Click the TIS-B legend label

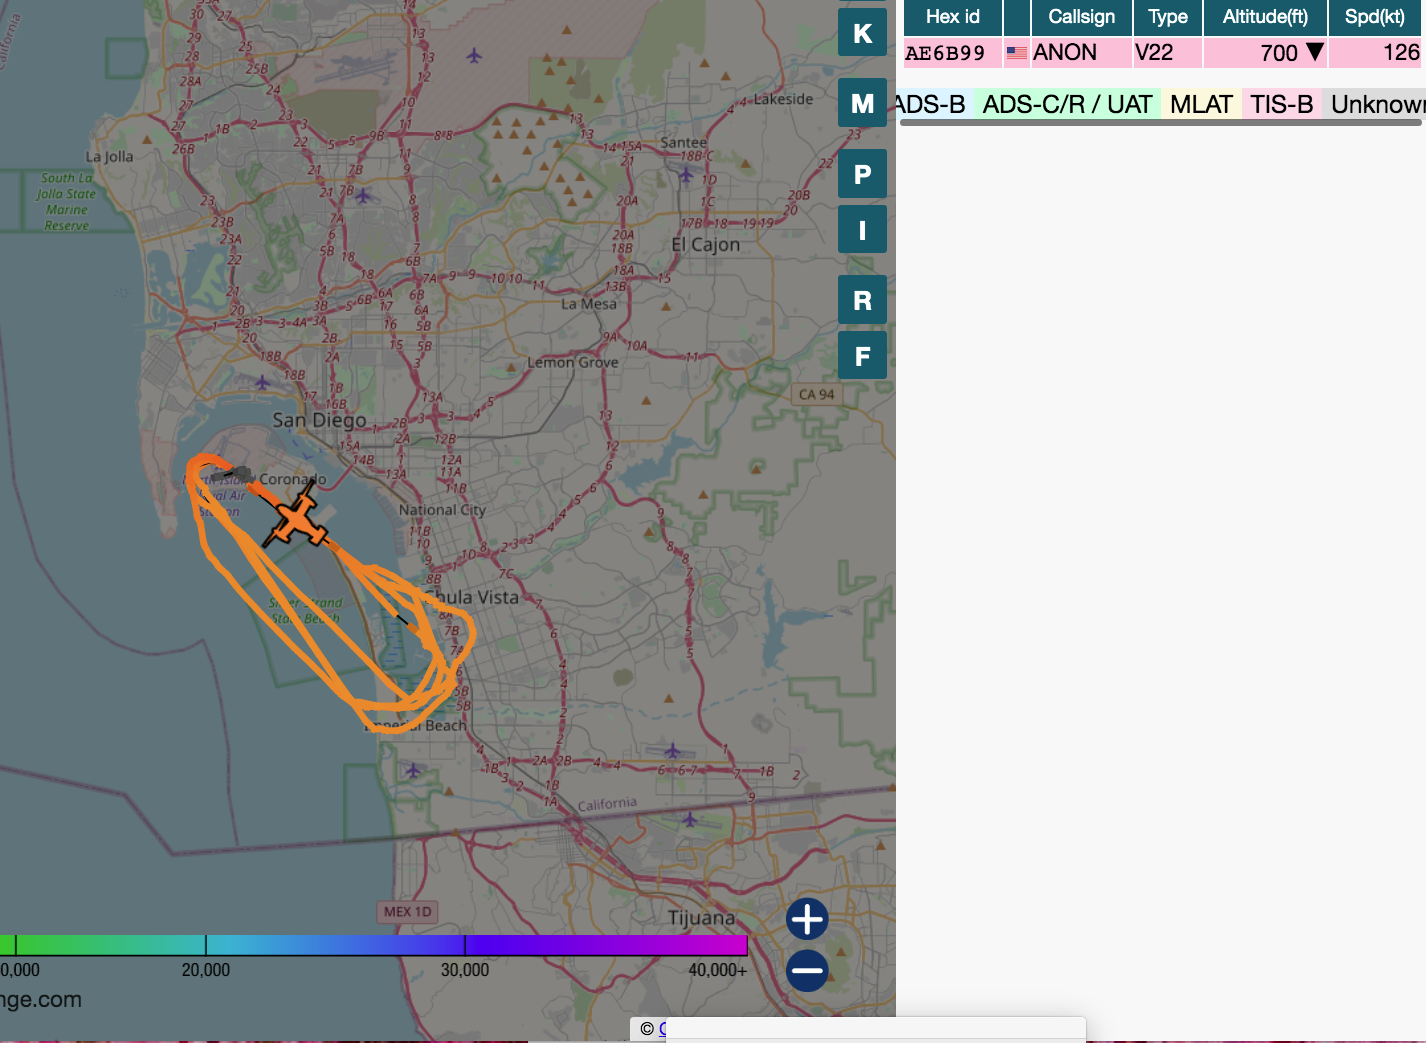[x=1281, y=104]
